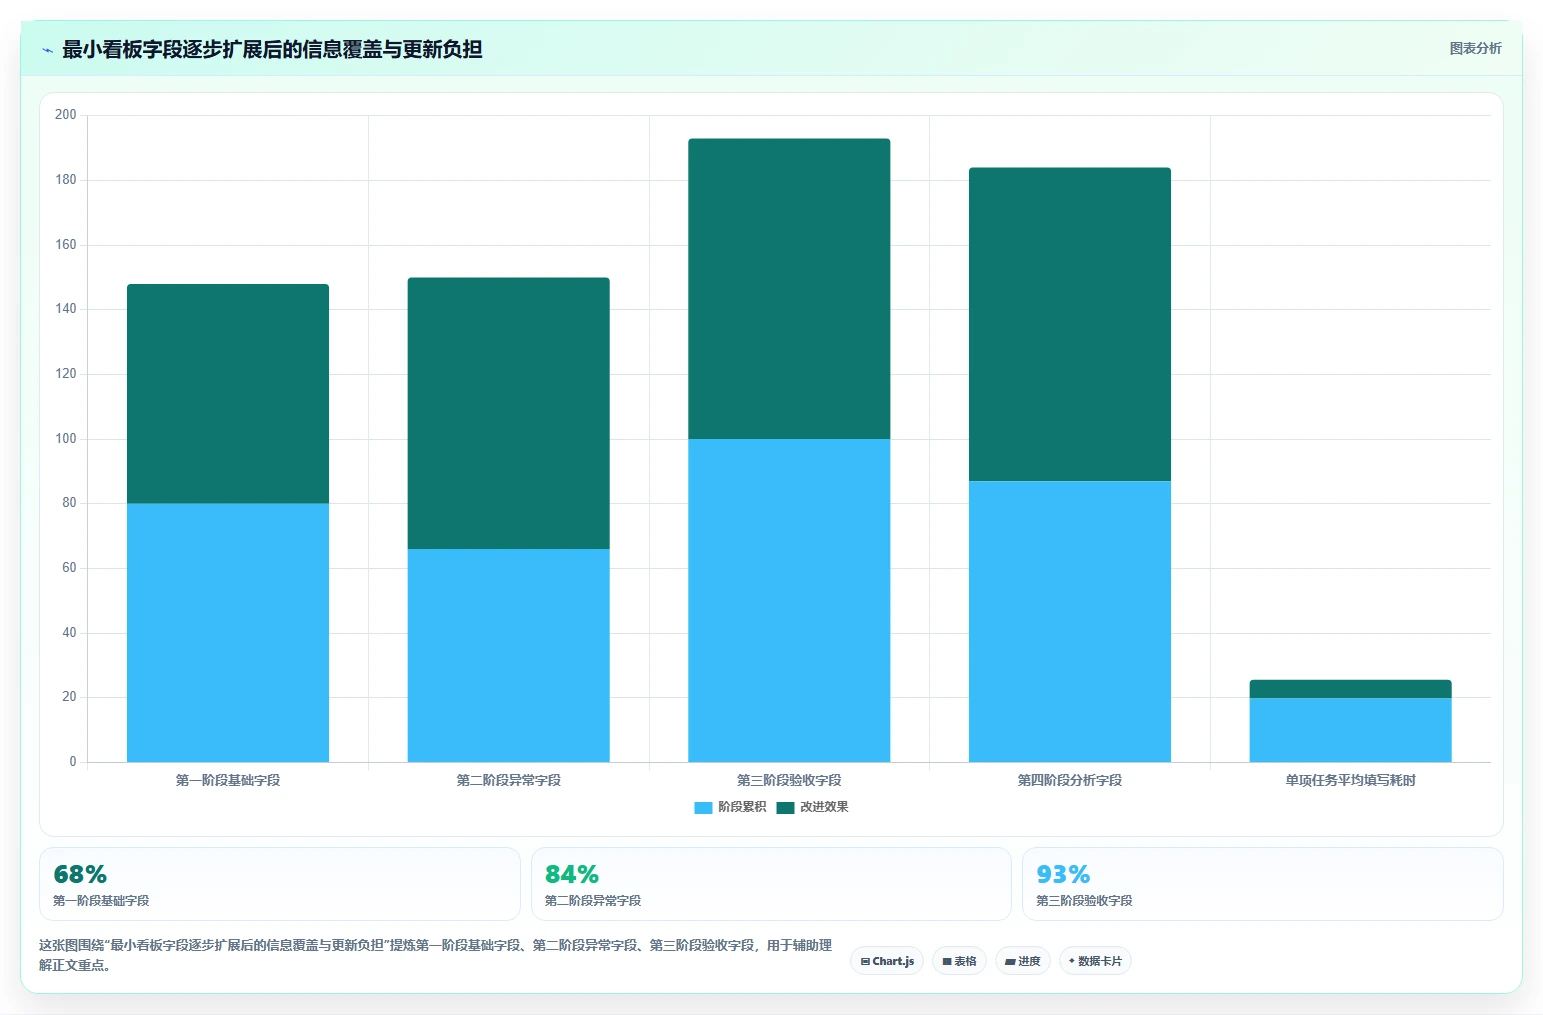Image resolution: width=1543 pixels, height=1015 pixels.
Task: Click the 第二阶段异常字段 caption under 84%
Action: pos(593,901)
